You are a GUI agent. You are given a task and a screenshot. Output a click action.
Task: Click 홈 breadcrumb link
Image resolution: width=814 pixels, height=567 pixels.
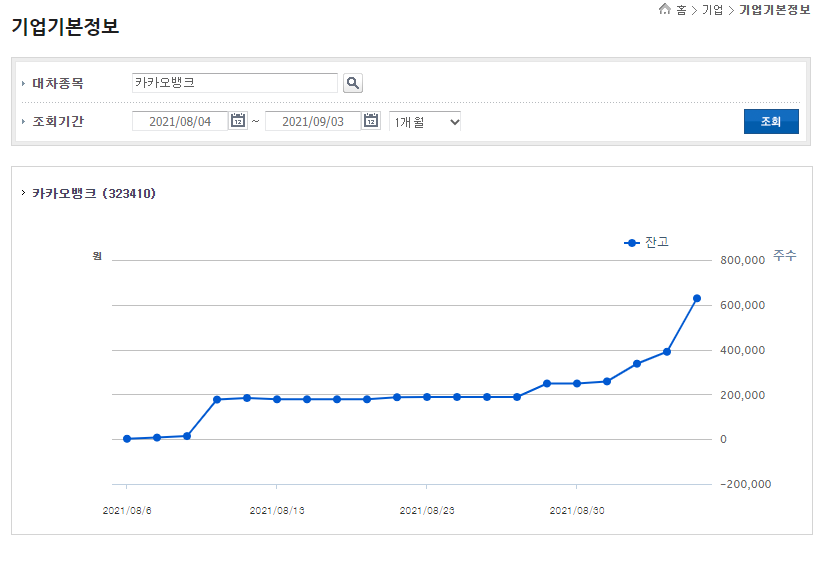[x=681, y=10]
